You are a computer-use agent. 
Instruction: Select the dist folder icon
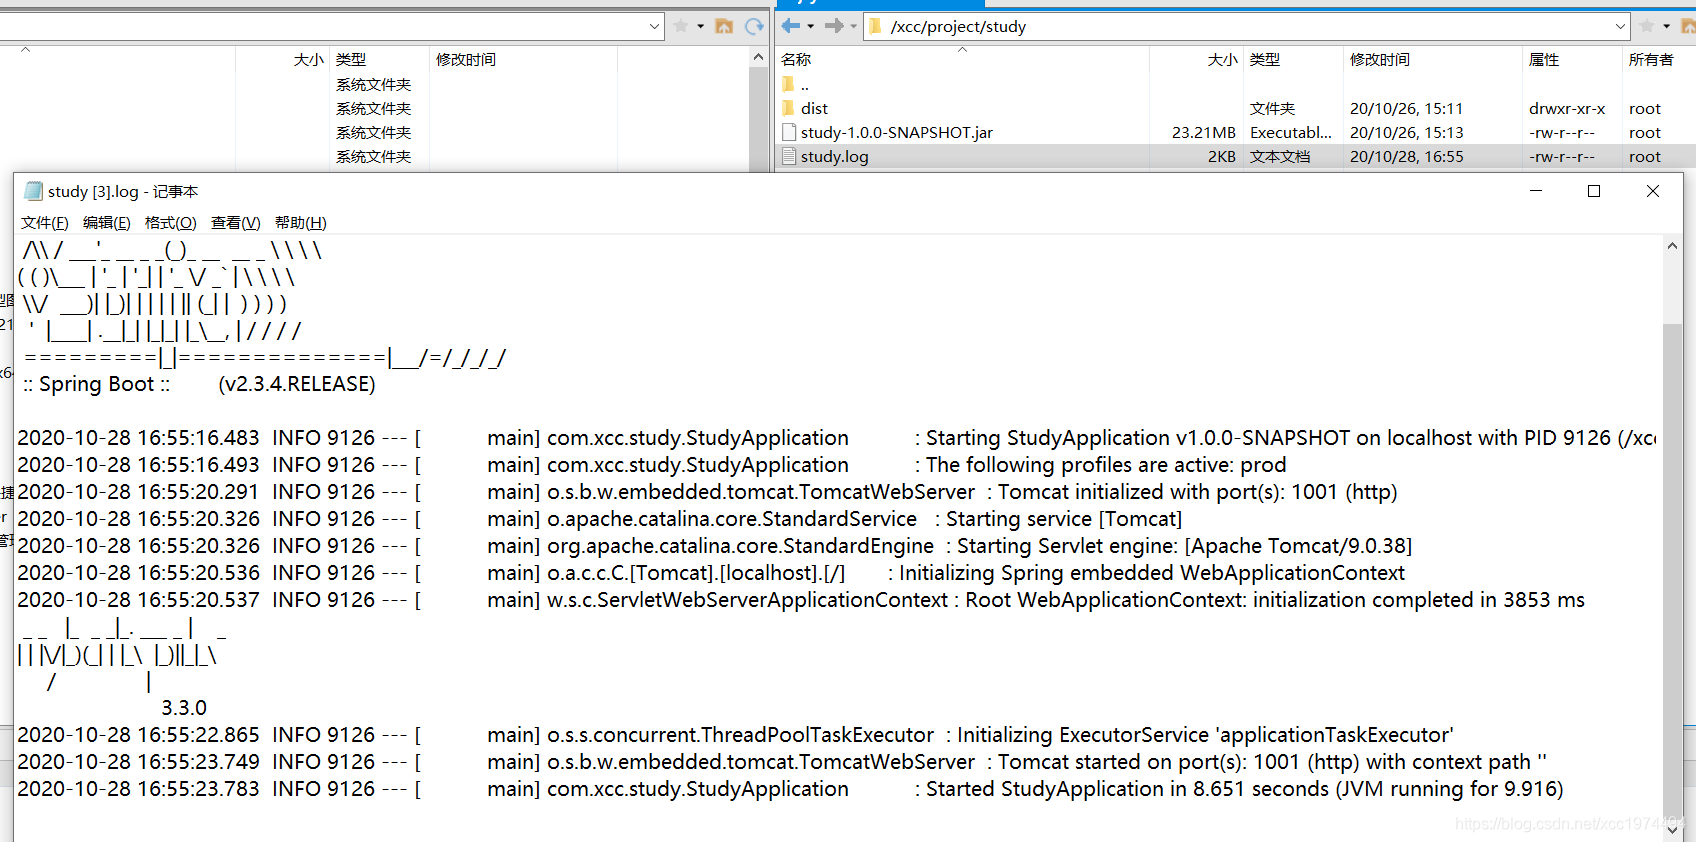coord(788,108)
